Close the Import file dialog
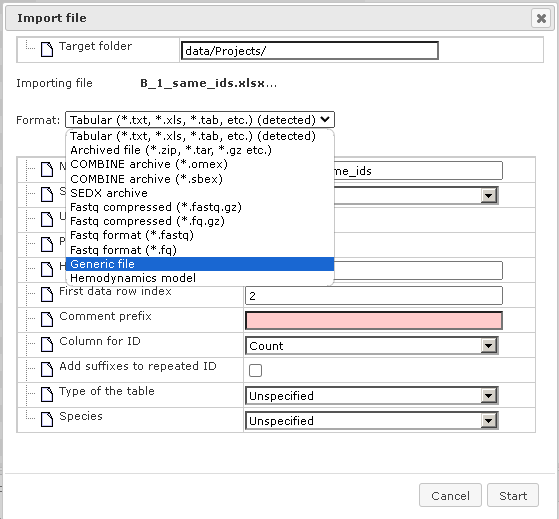Screen dimensions: 559x519 541,18
